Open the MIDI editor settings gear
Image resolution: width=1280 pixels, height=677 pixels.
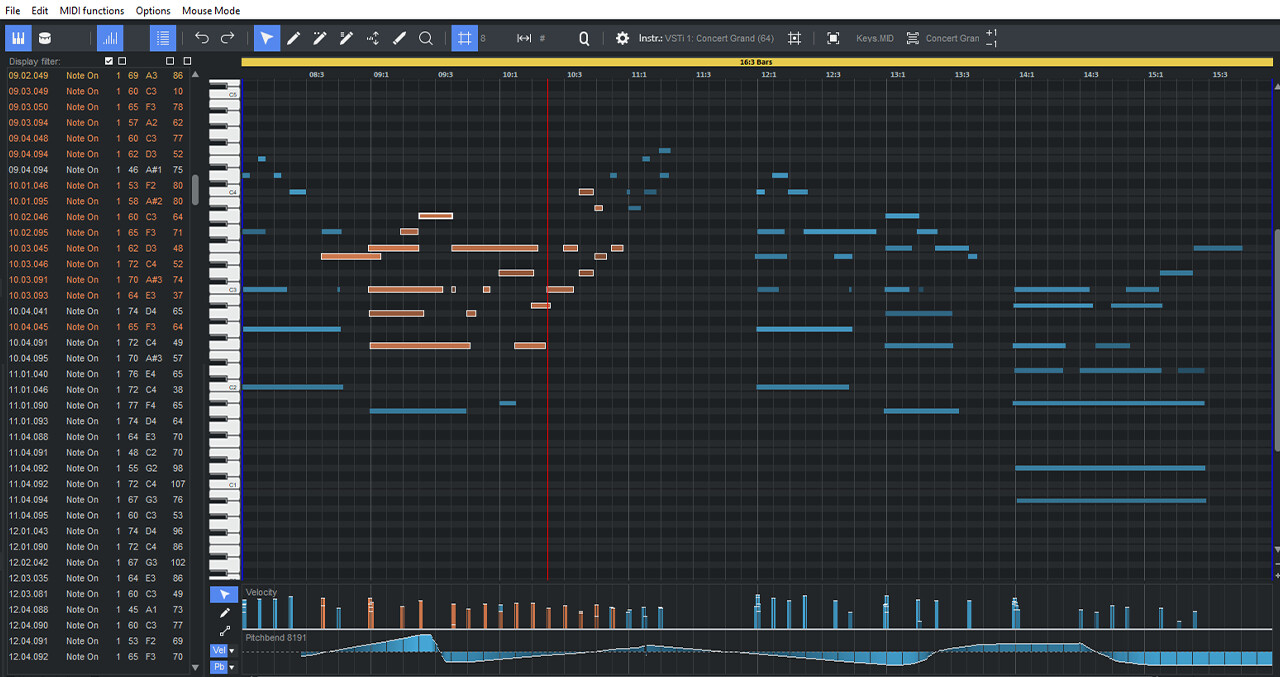click(622, 38)
